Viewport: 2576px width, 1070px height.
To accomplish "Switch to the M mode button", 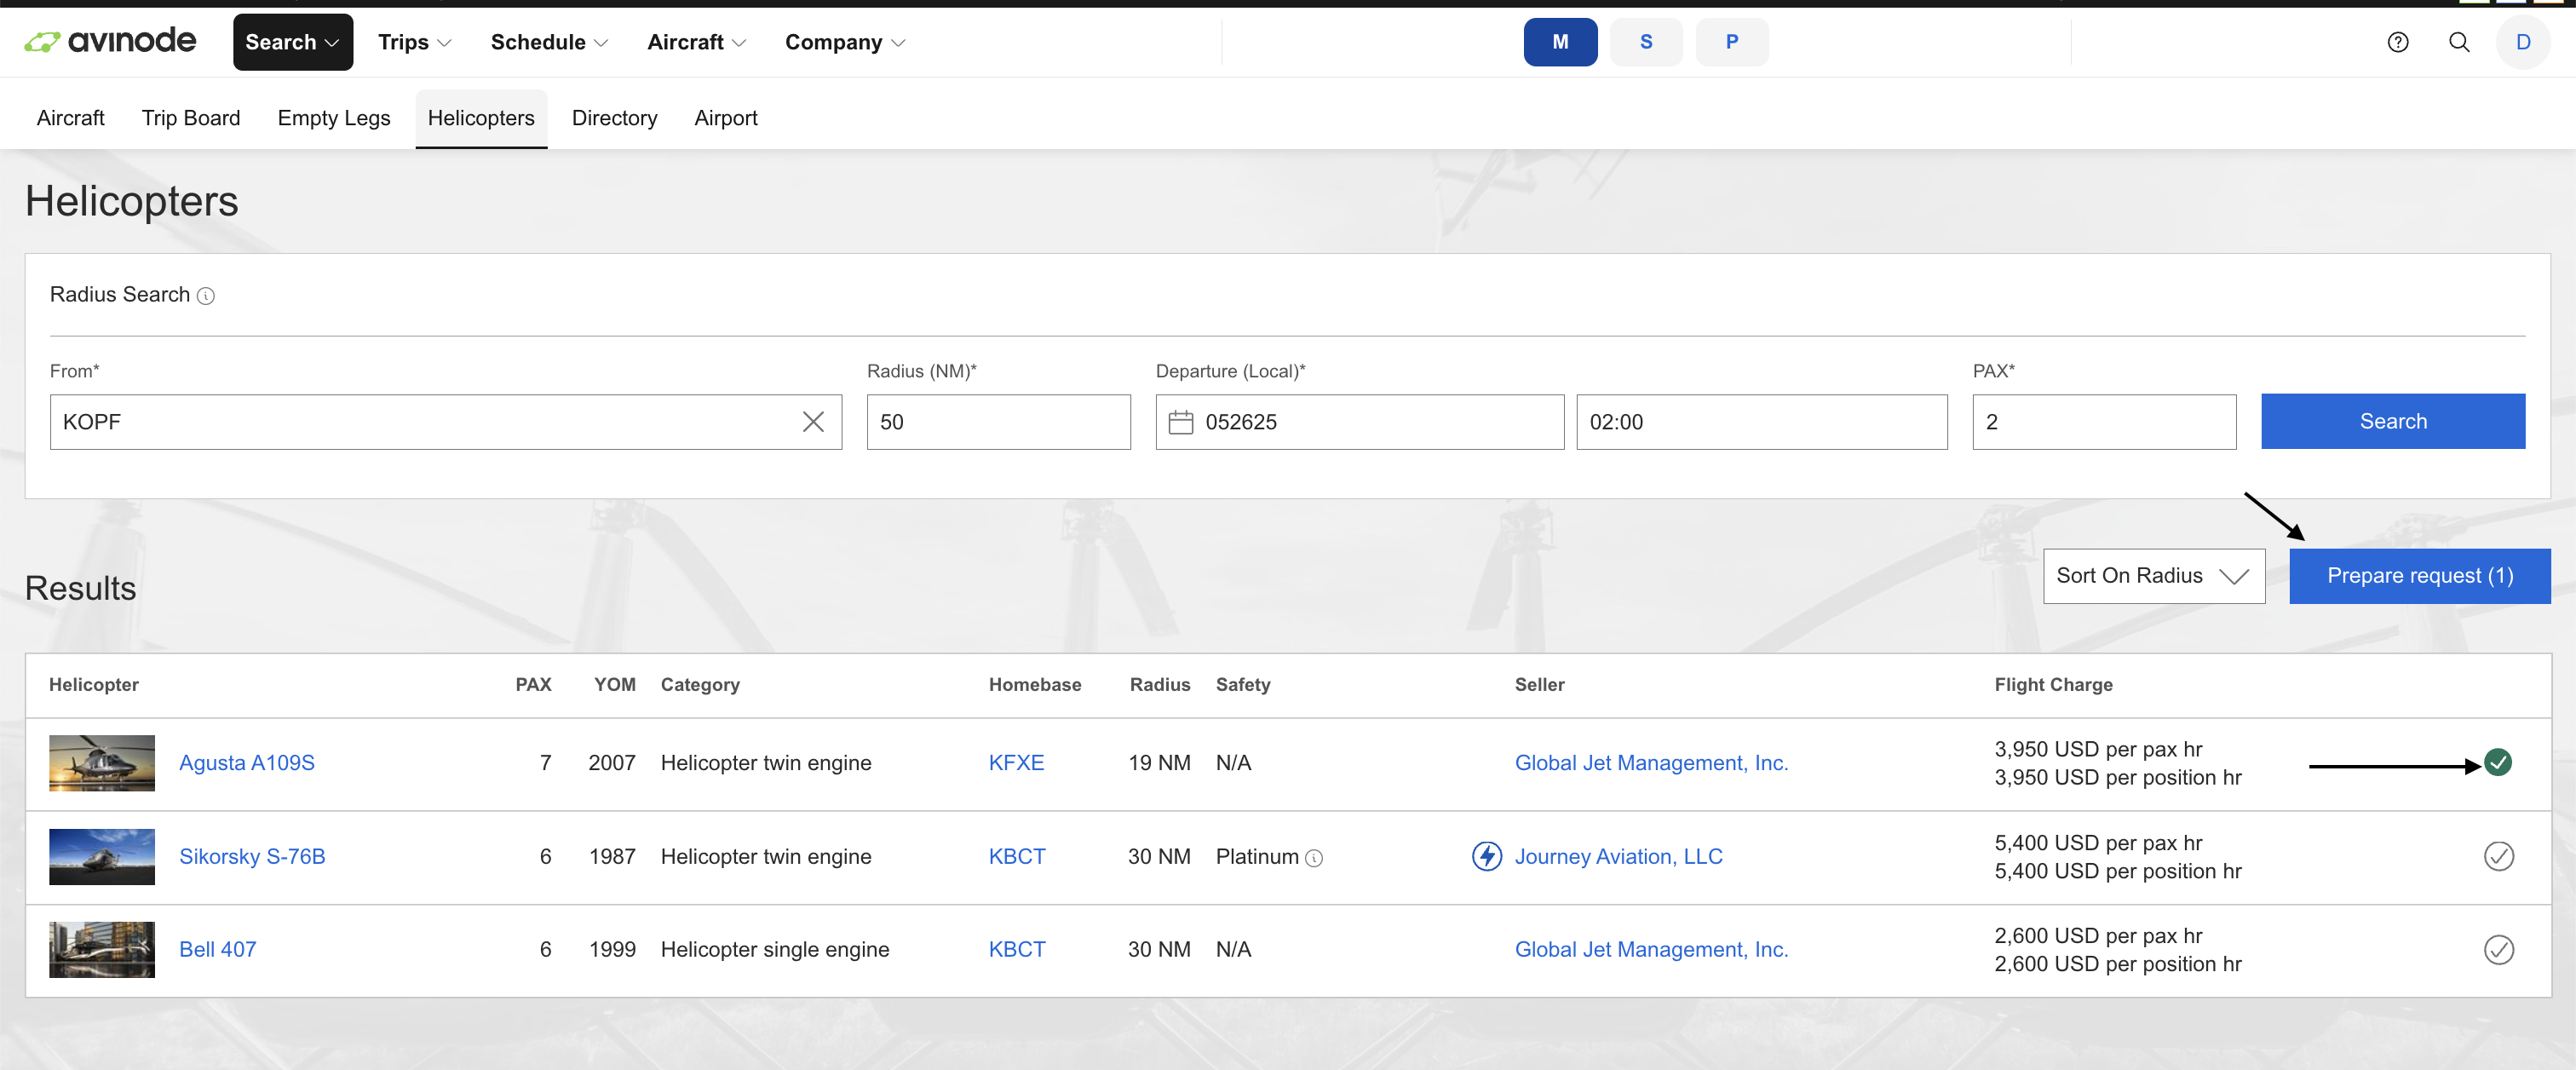I will 1560,42.
